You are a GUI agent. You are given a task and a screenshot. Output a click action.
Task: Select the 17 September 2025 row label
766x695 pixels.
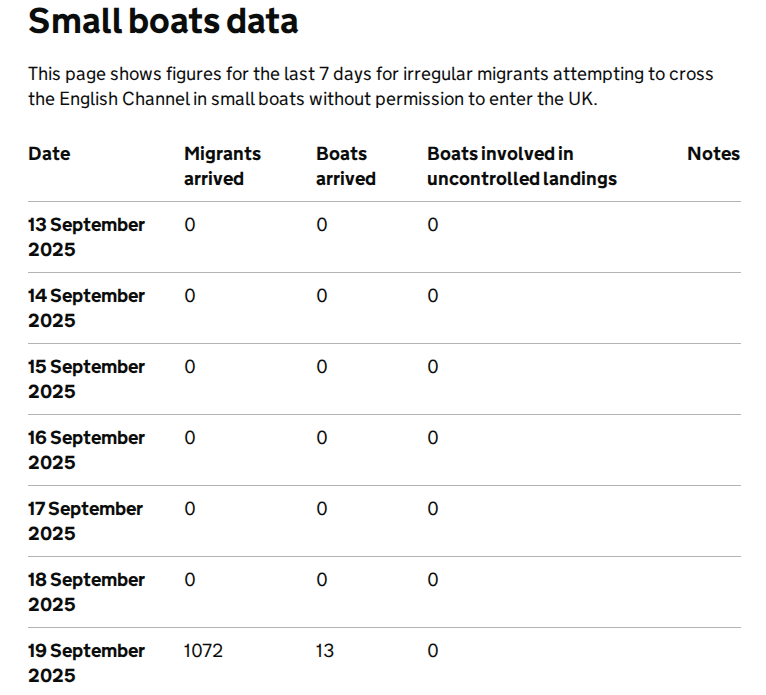pos(85,521)
